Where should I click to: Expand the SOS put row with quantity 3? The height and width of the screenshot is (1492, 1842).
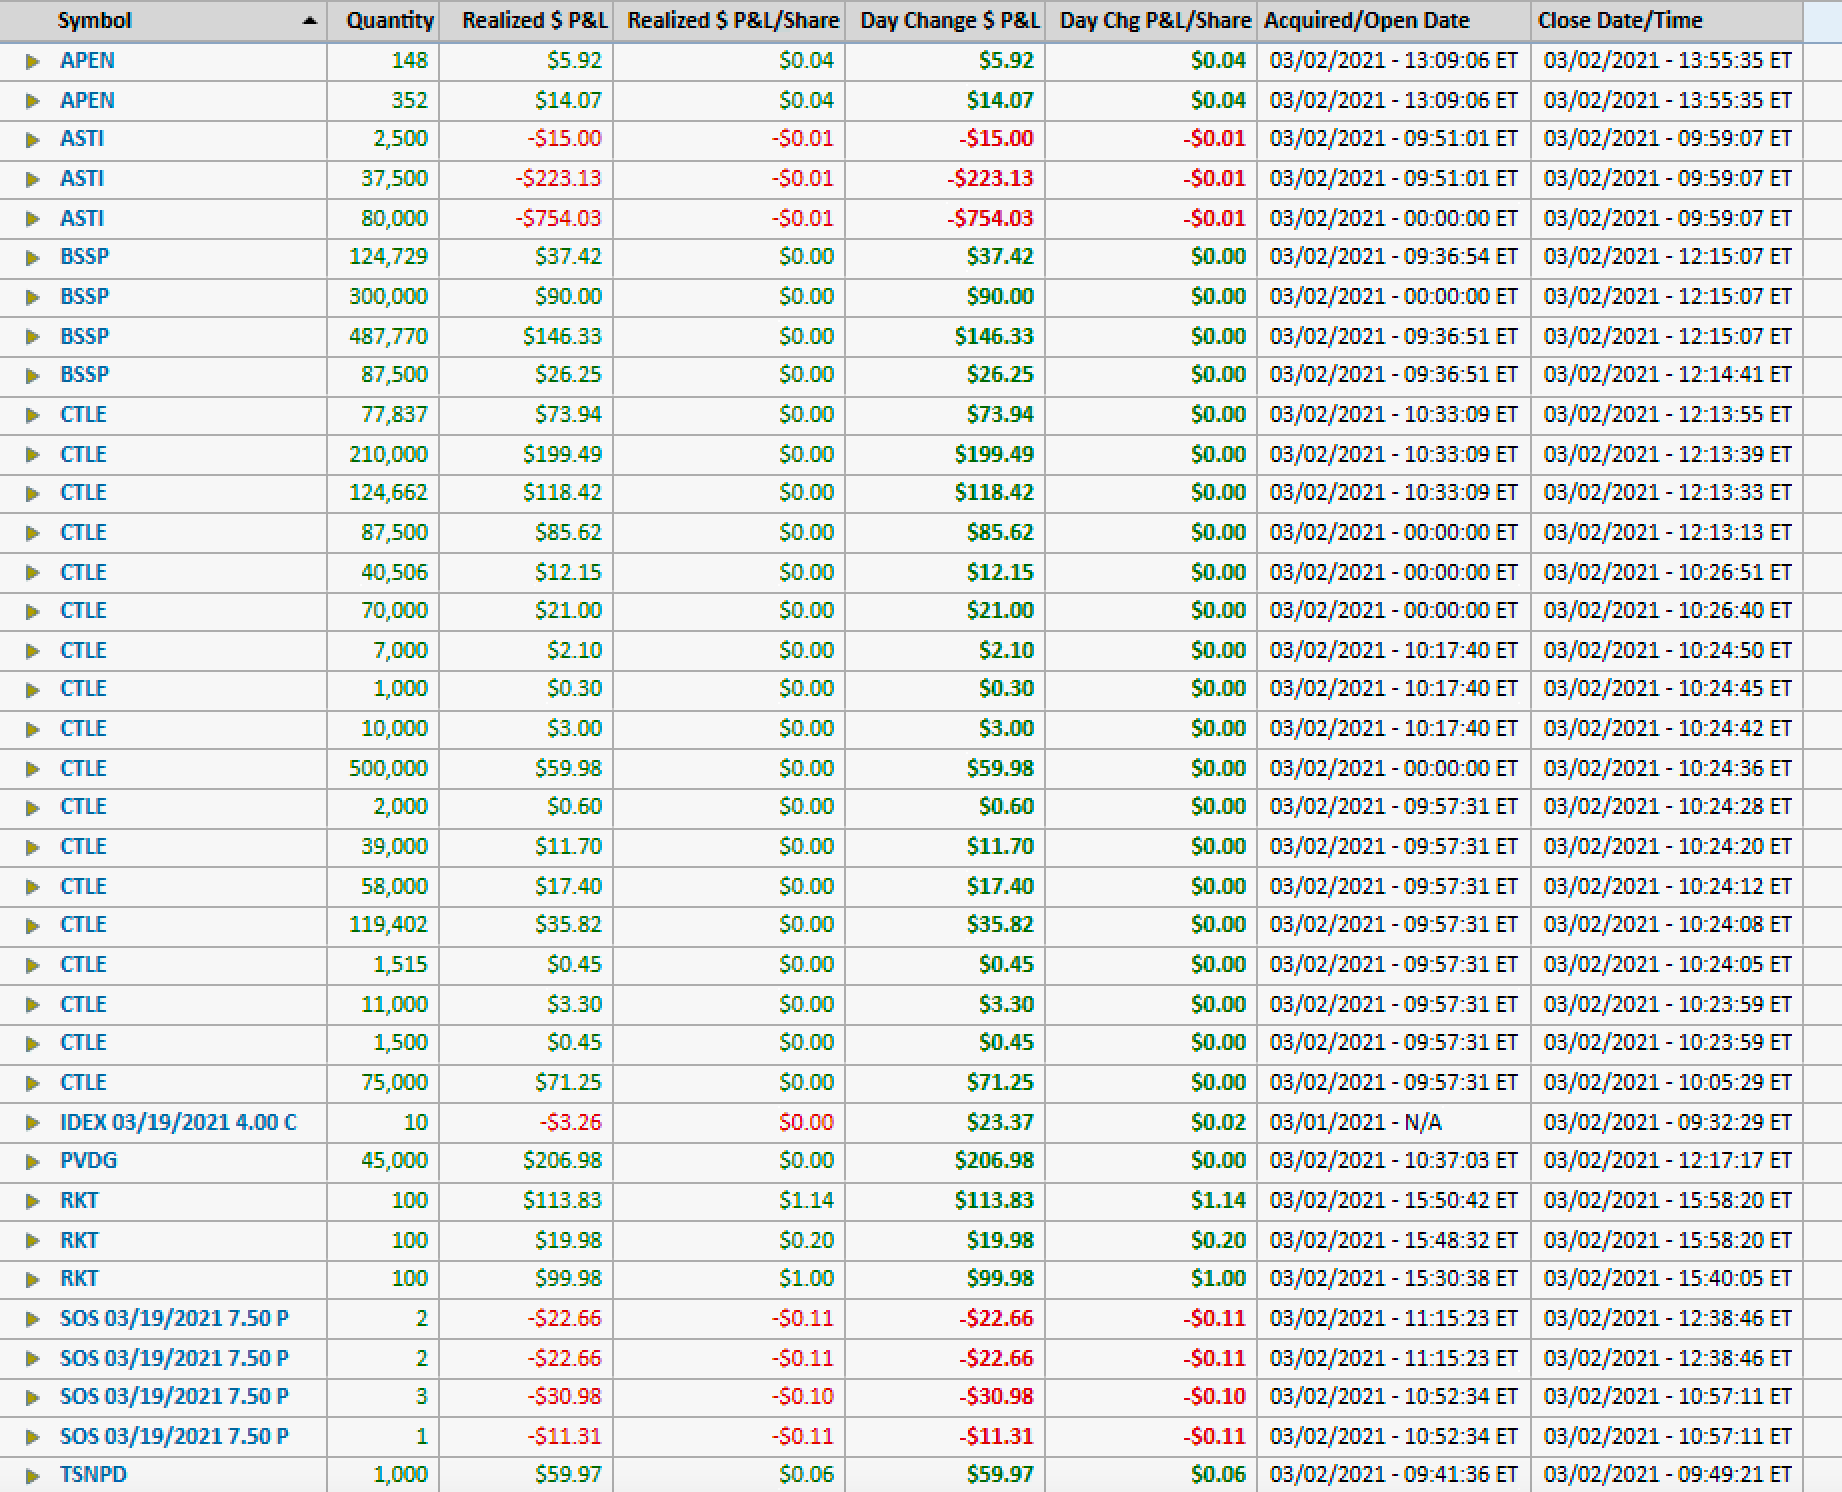33,1397
